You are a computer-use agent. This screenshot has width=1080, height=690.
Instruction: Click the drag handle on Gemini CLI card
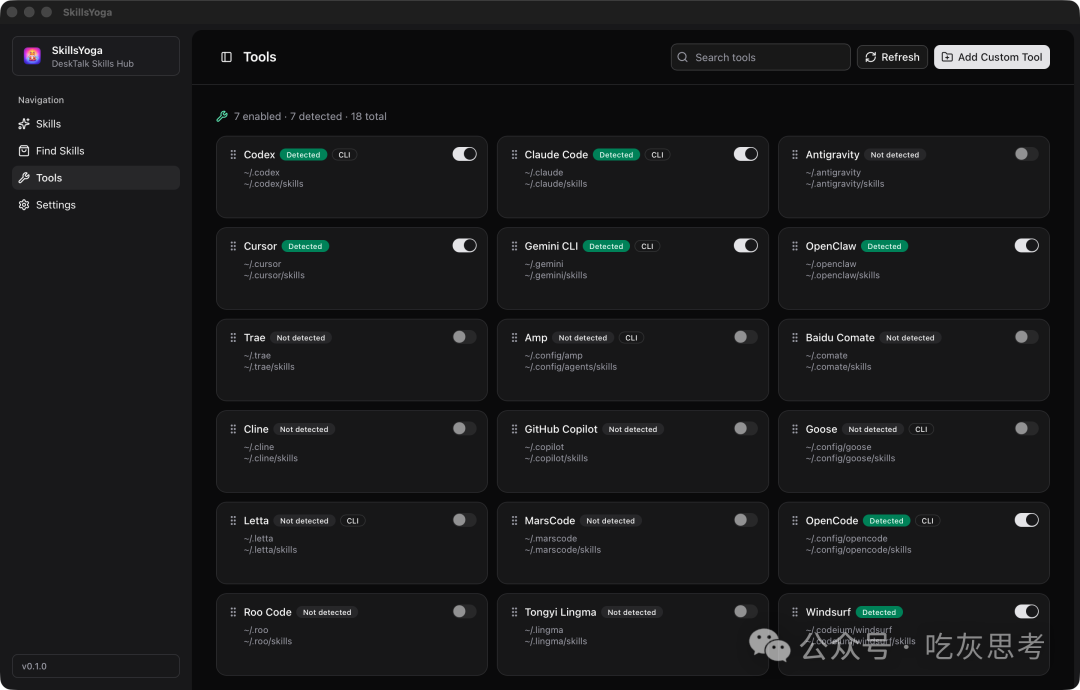(514, 246)
